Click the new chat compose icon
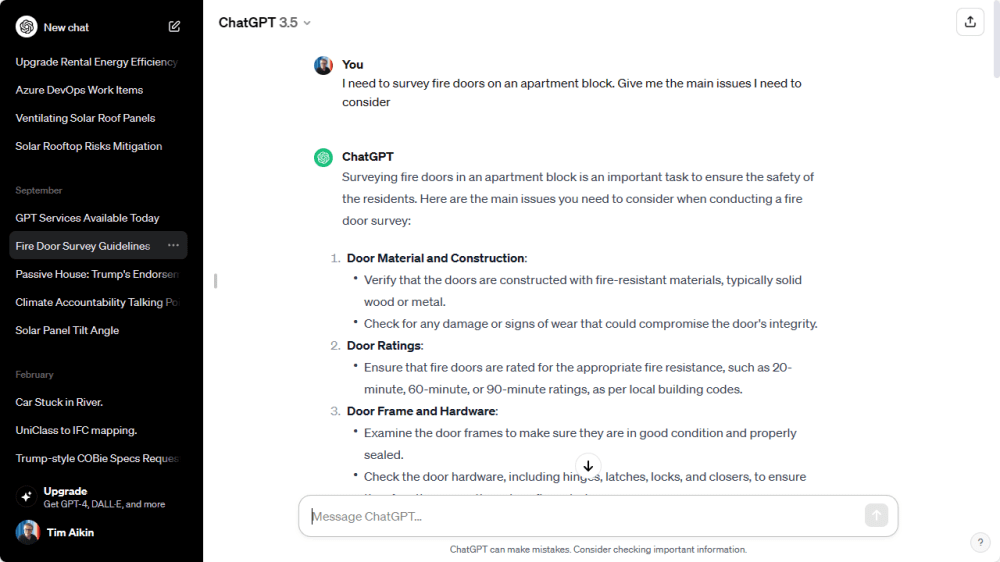The image size is (1000, 562). [x=175, y=27]
